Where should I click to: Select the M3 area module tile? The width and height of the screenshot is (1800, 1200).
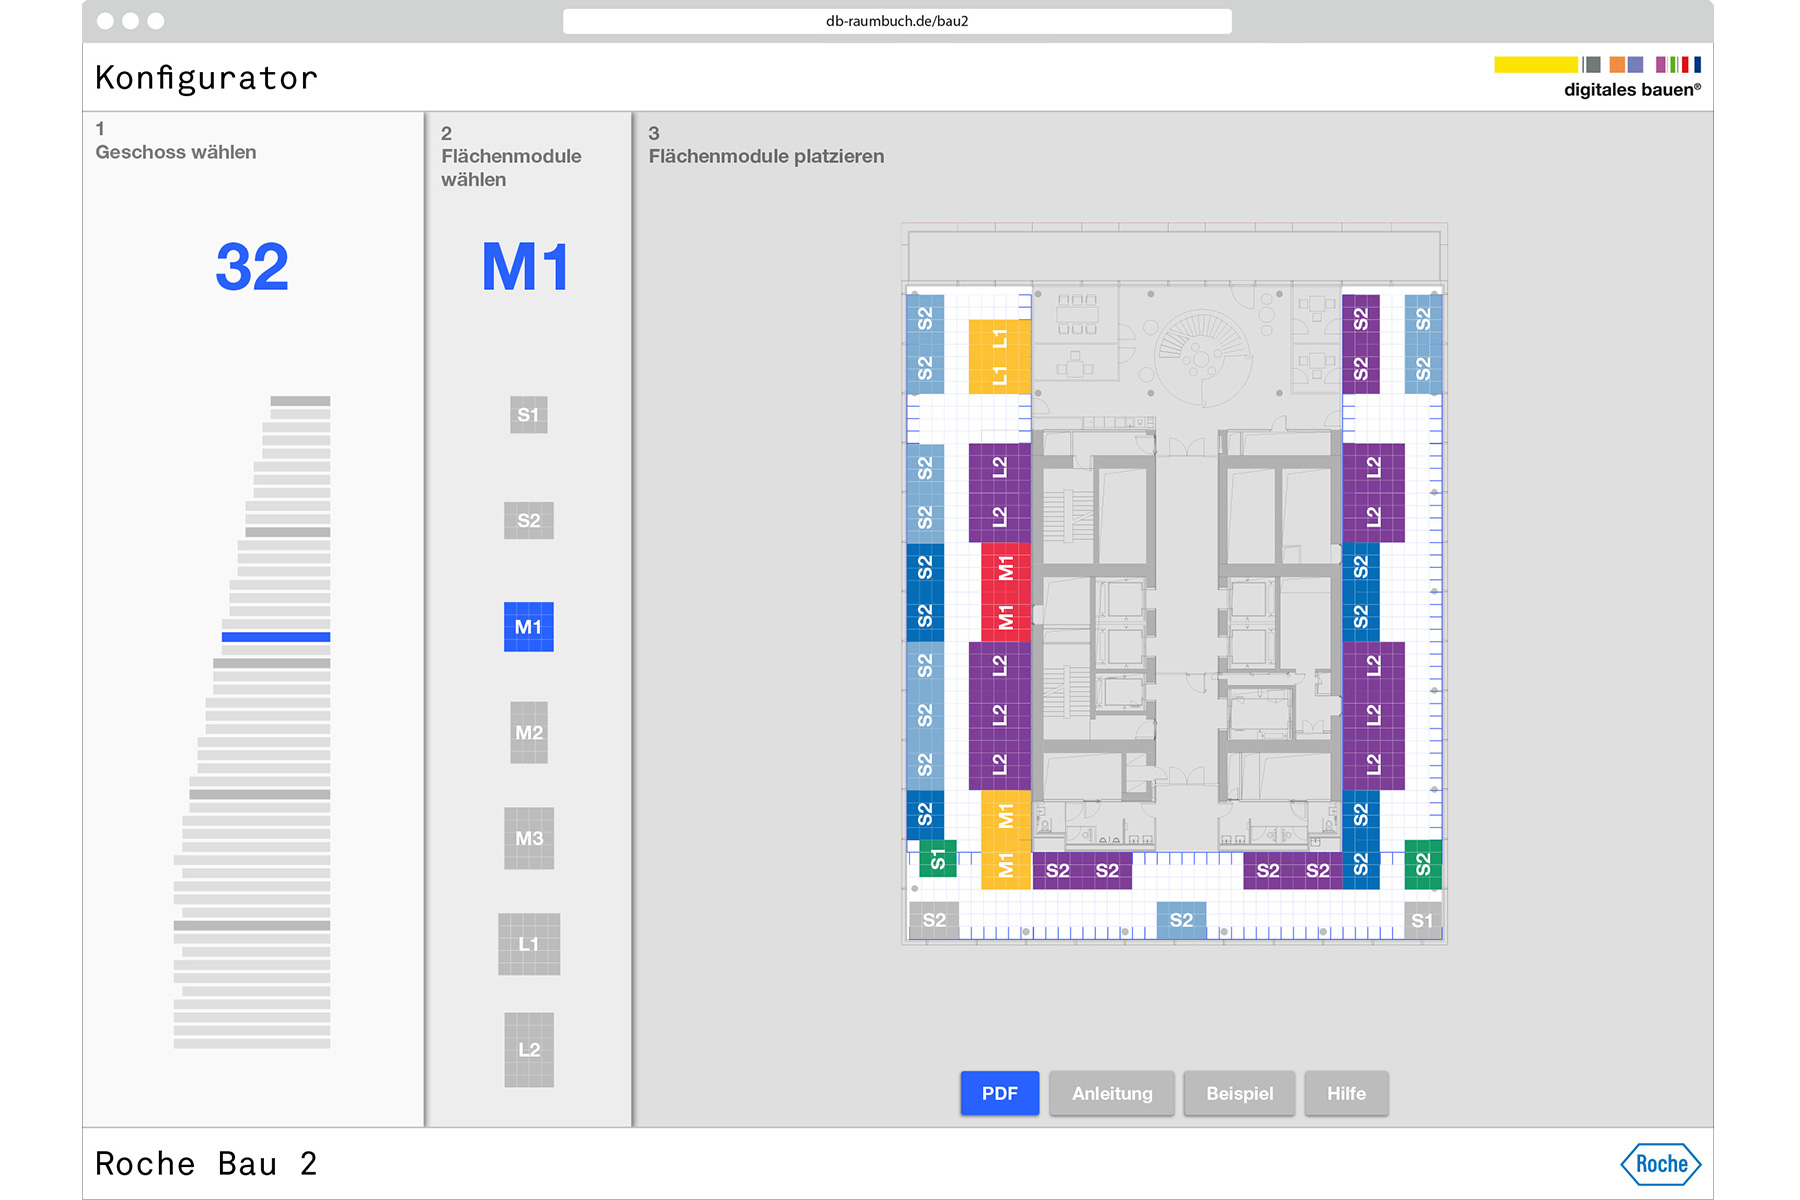click(x=528, y=838)
